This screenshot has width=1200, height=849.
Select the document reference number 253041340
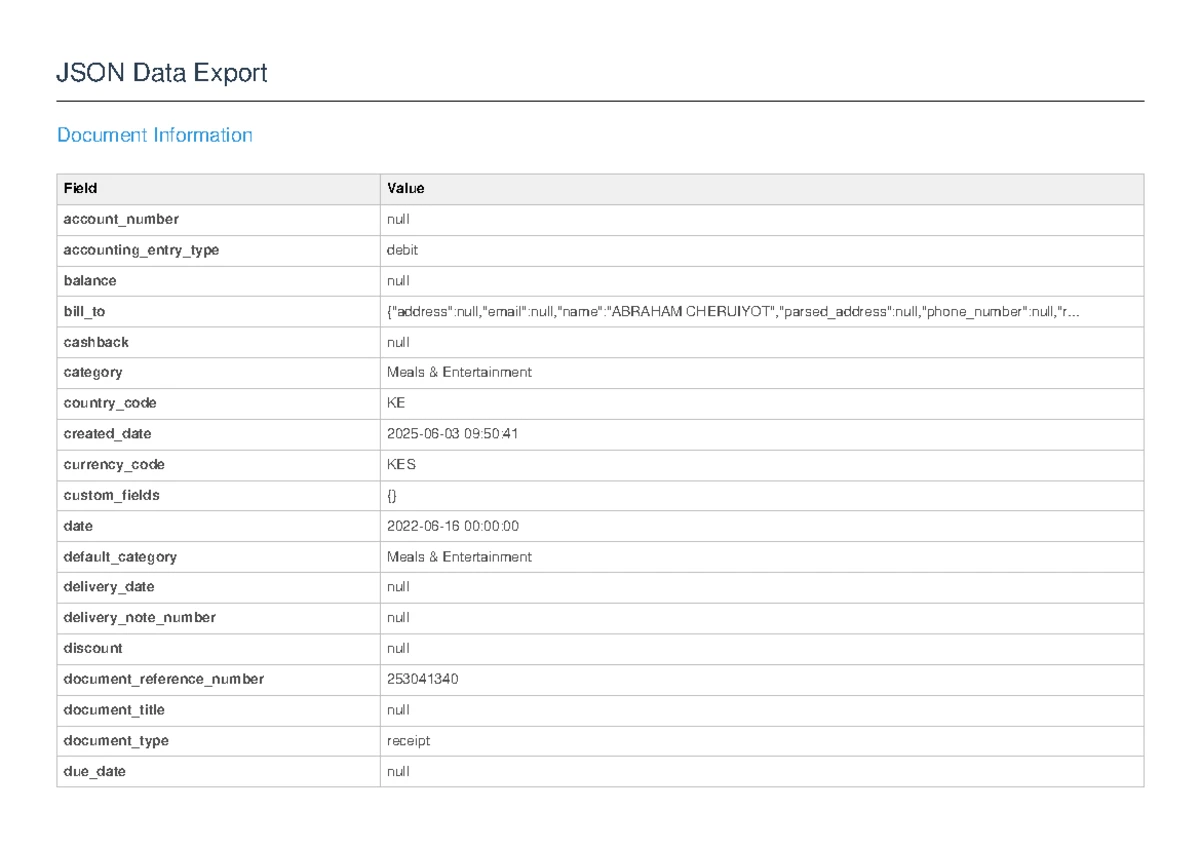(422, 679)
